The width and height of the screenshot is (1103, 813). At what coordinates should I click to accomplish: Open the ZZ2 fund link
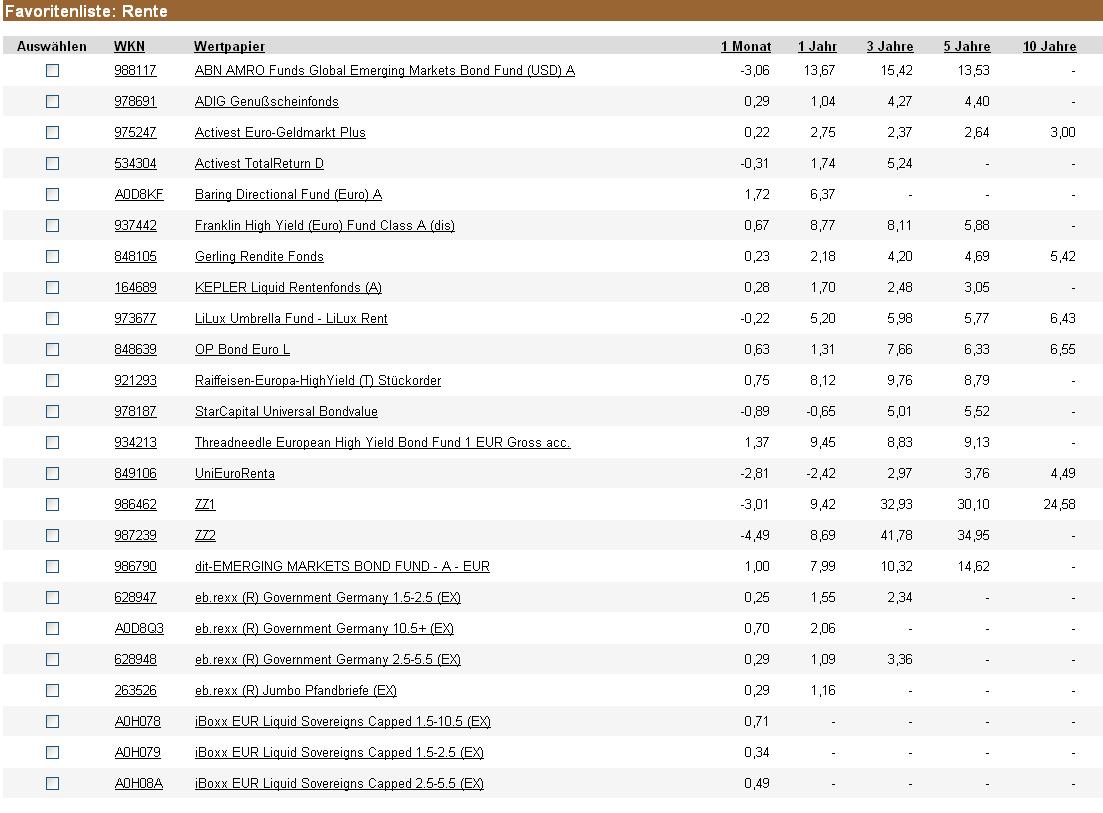tap(205, 535)
